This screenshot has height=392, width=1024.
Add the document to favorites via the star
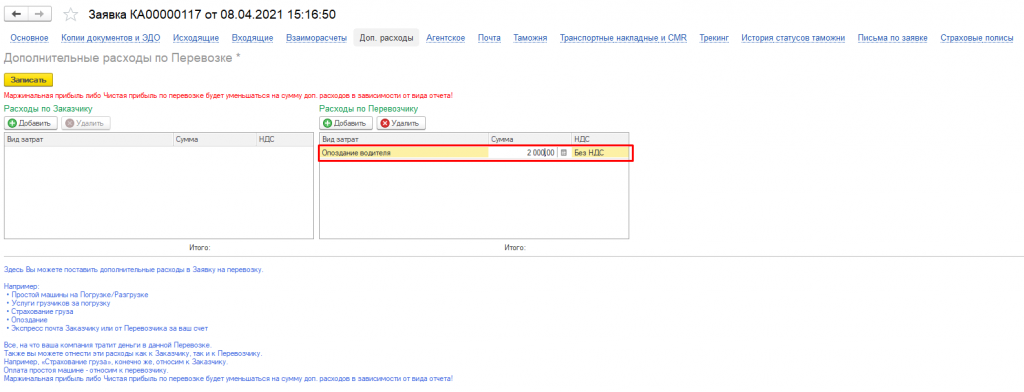coord(71,14)
